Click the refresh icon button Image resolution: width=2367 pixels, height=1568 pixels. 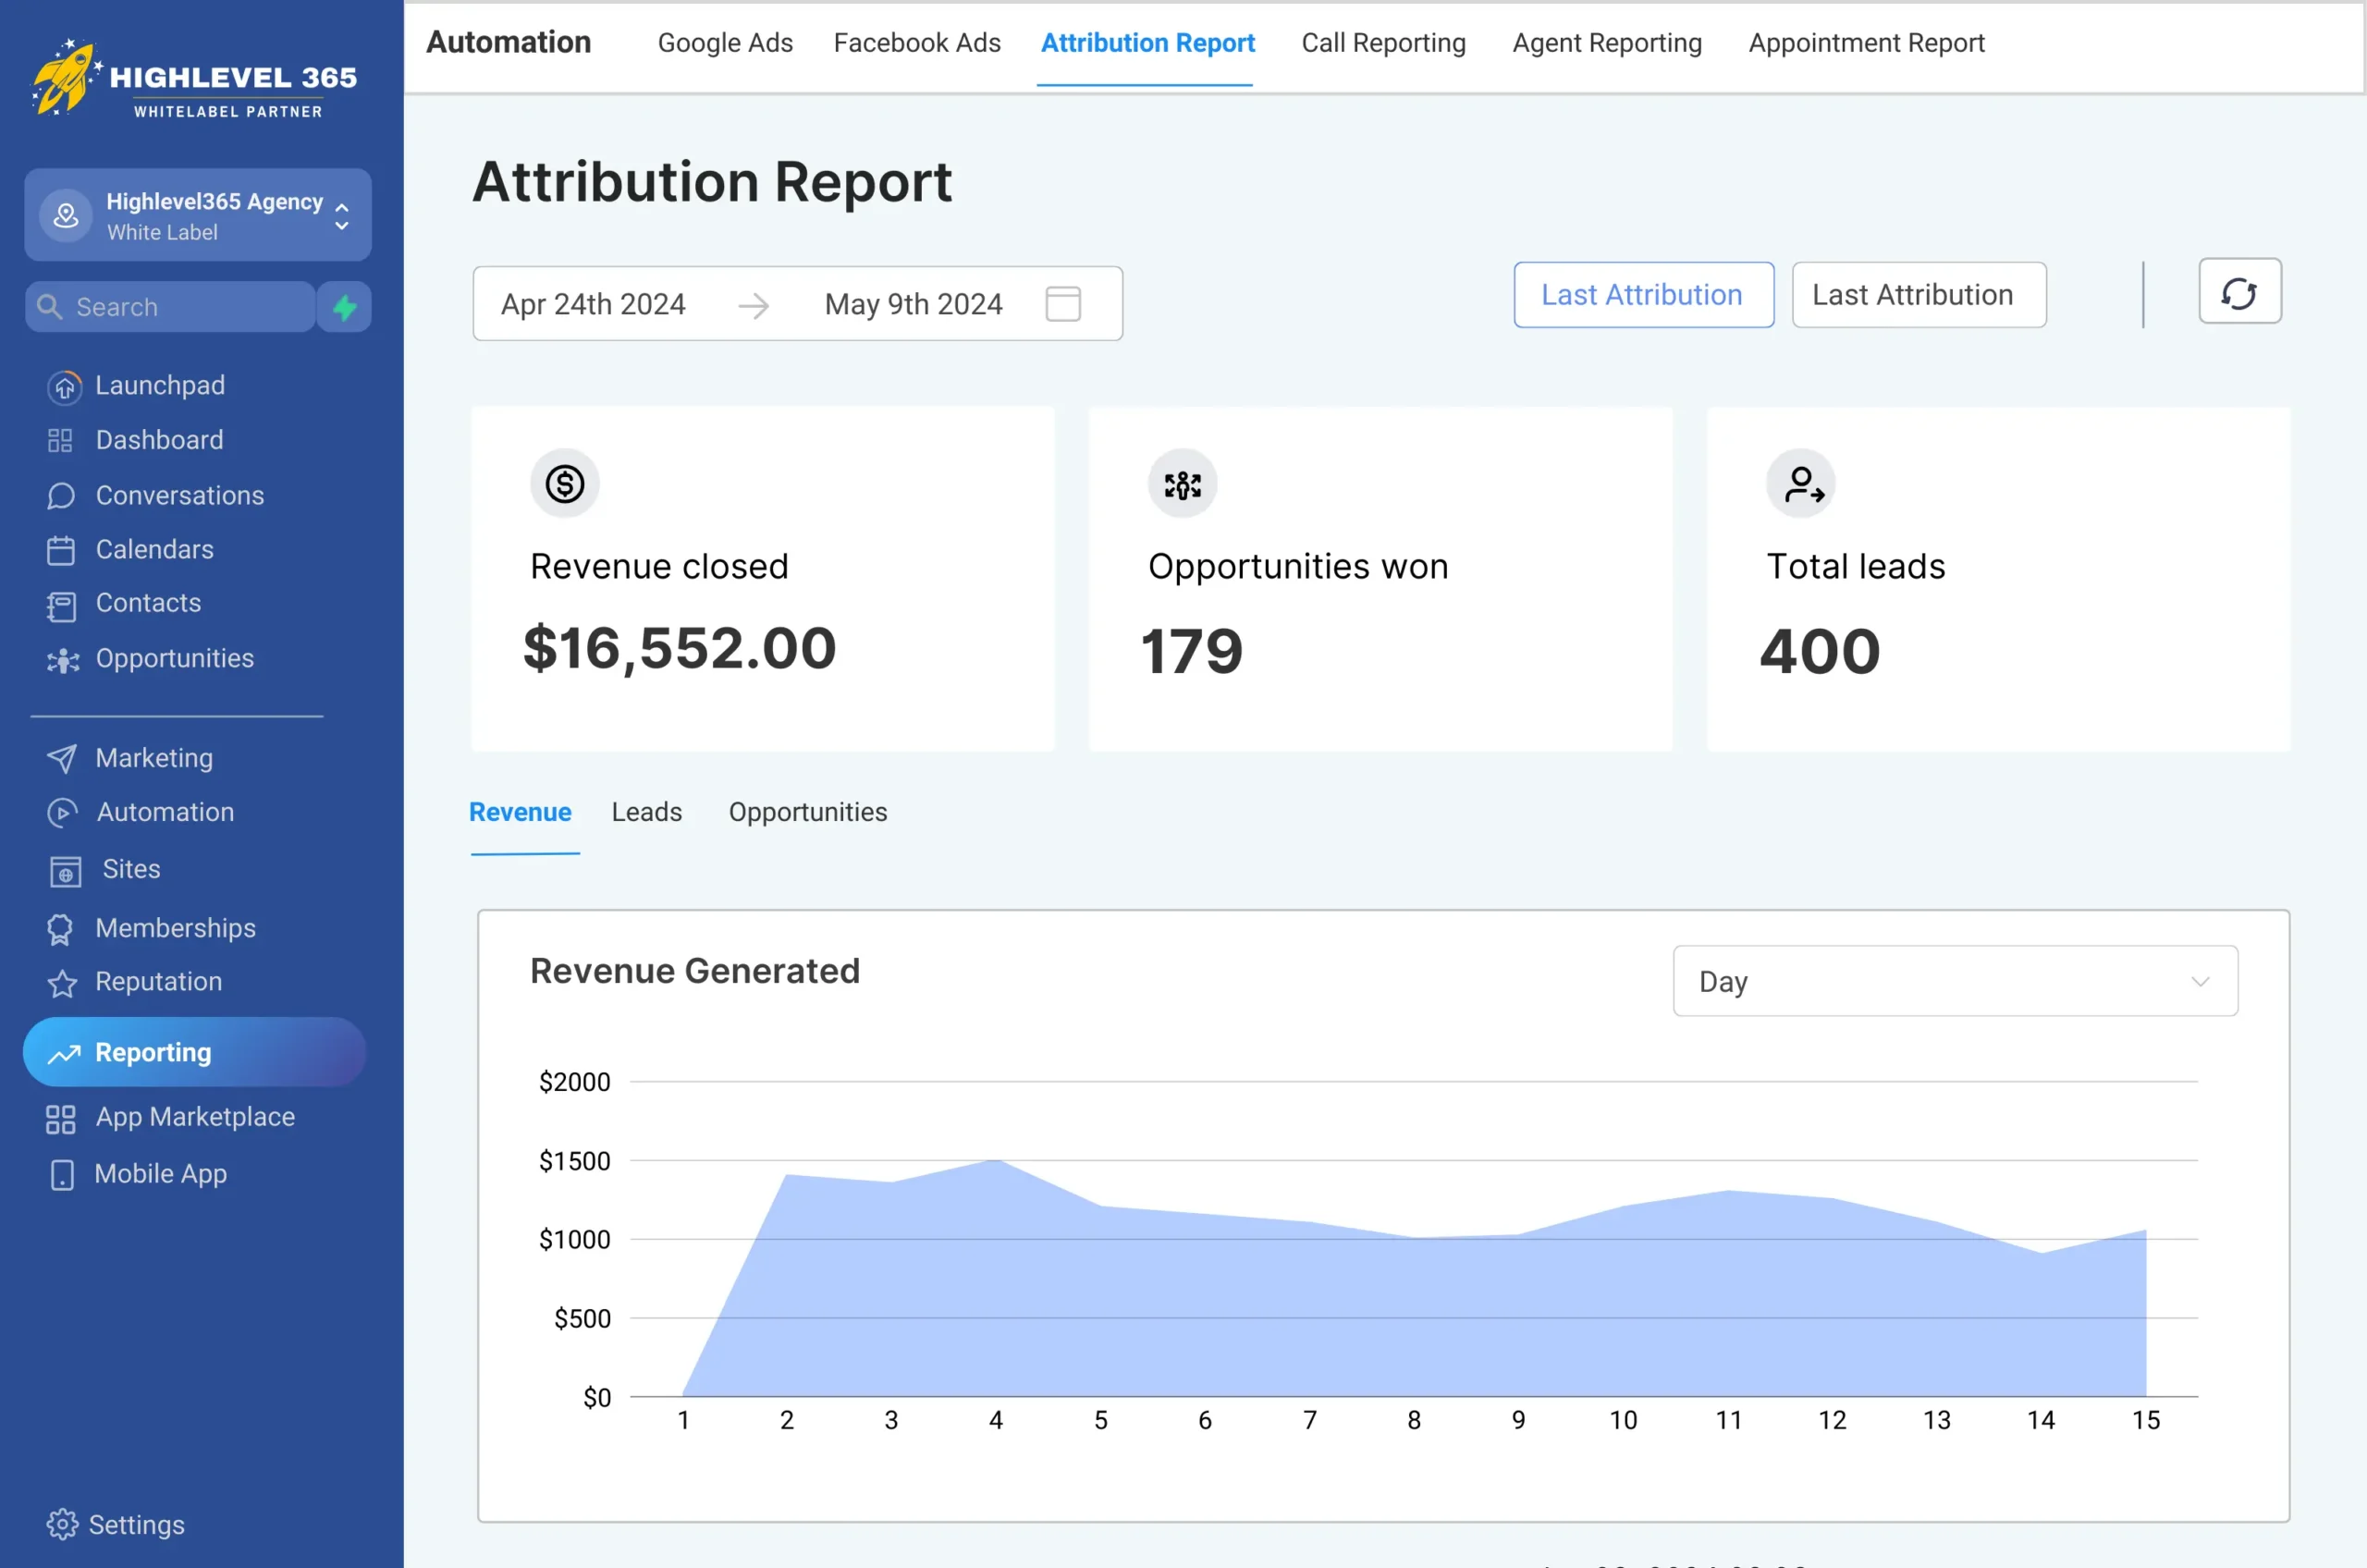2239,292
